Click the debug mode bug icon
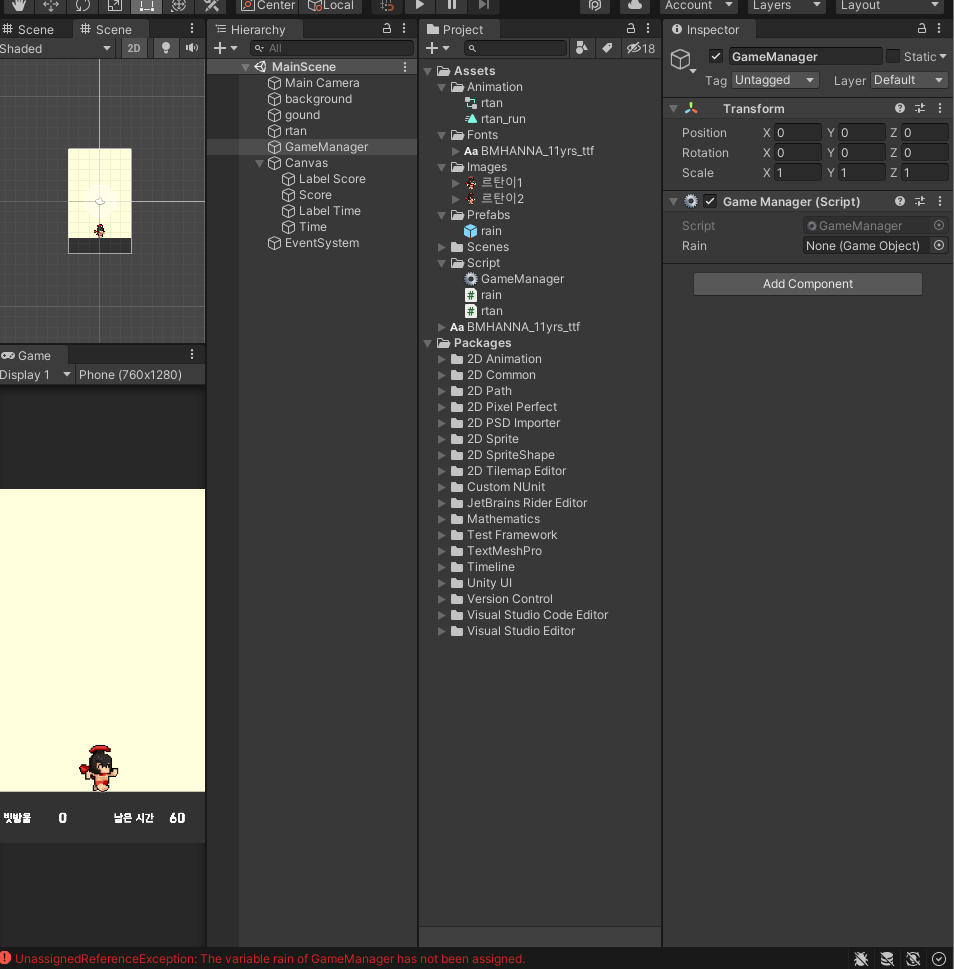954x969 pixels. [861, 958]
